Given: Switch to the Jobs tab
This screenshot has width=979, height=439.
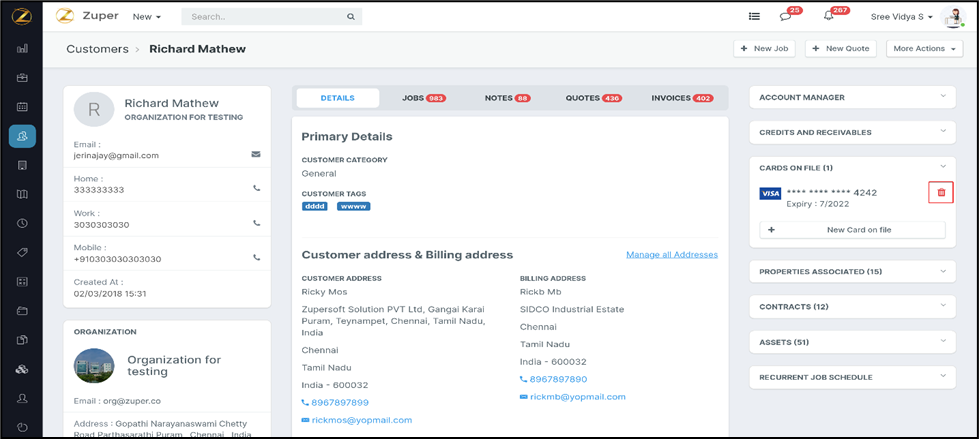Looking at the screenshot, I should (422, 98).
